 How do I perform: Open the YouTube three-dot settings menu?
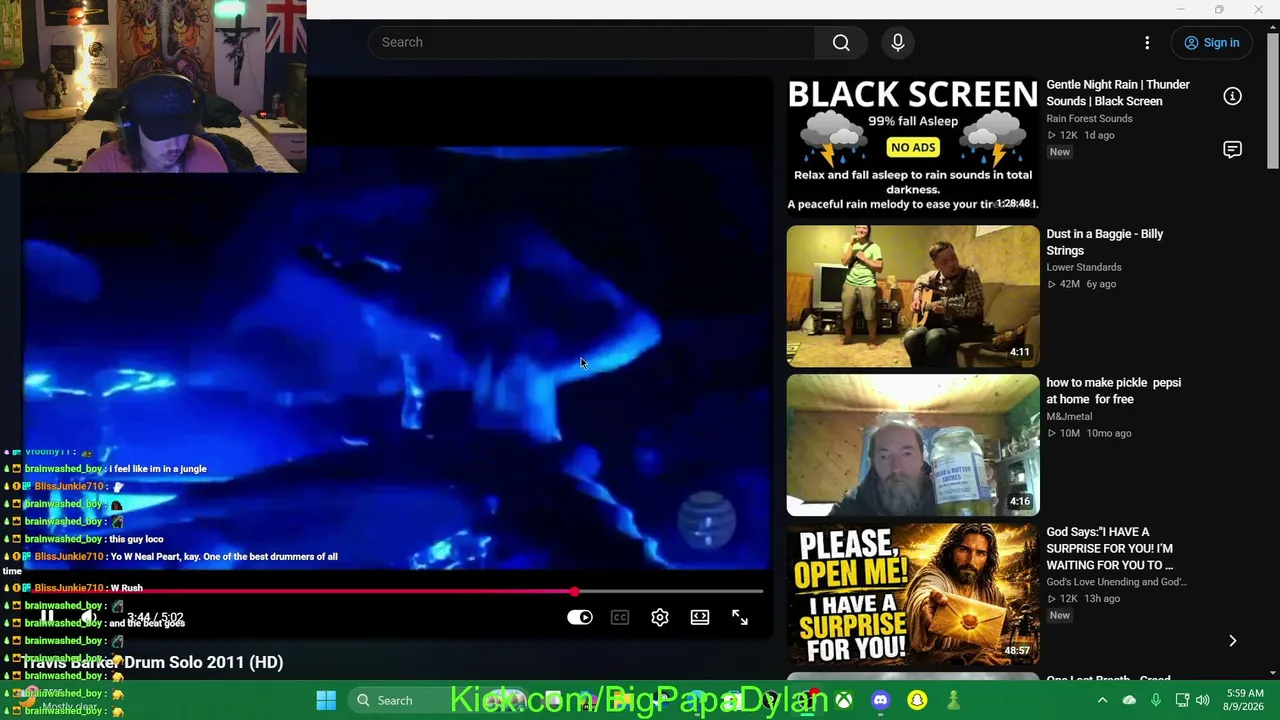tap(1147, 43)
